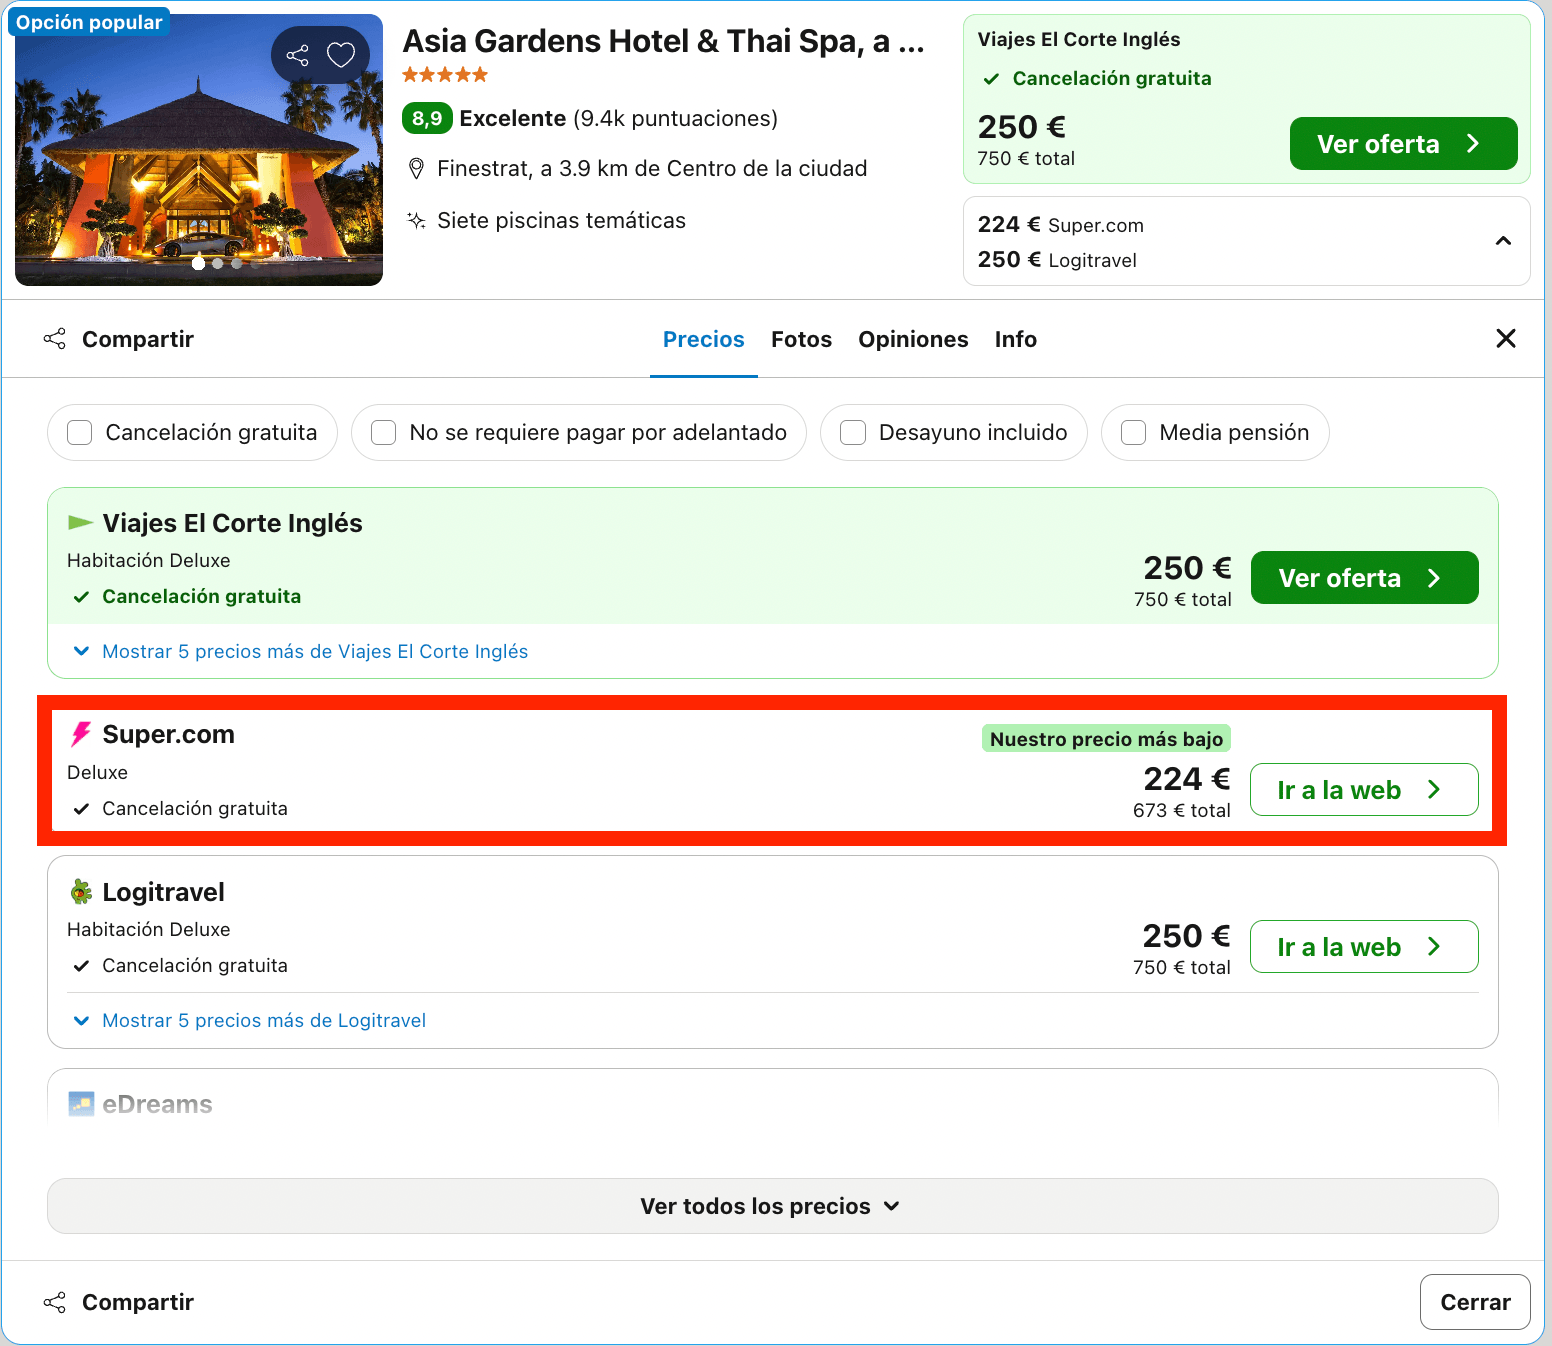Click the five-star hotel rating
The image size is (1552, 1346).
pyautogui.click(x=445, y=74)
